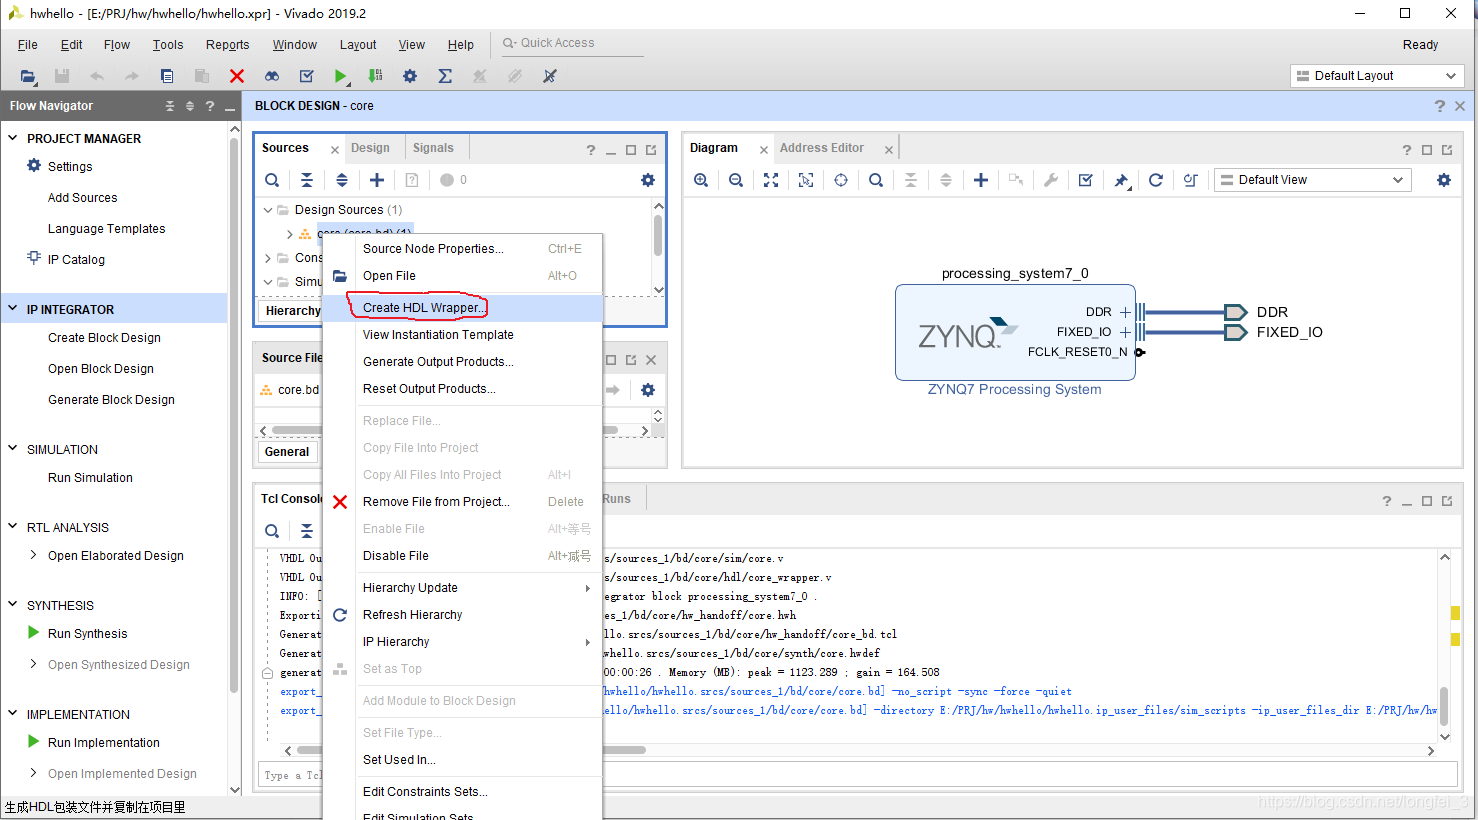
Task: Click the main toolbar validate checkmark icon
Action: click(307, 76)
